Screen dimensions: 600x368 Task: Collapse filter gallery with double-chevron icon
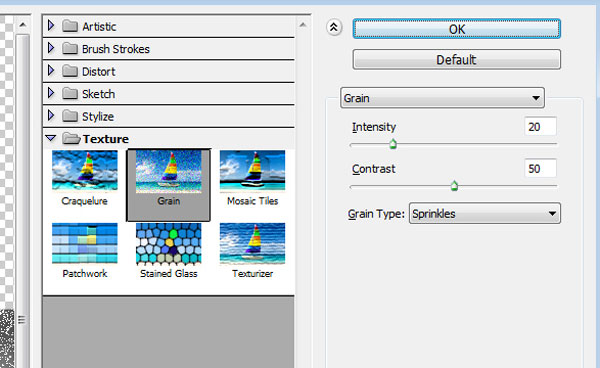click(x=334, y=28)
